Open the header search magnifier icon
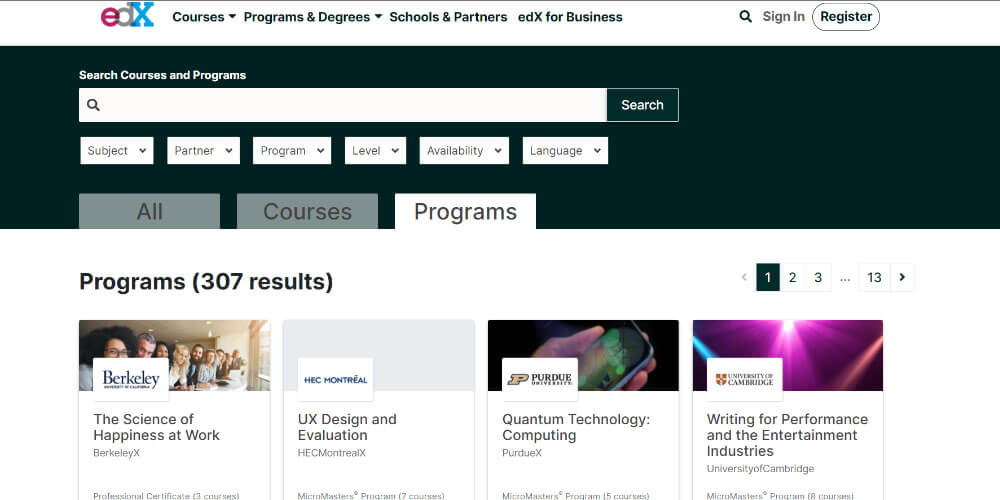 click(x=745, y=17)
